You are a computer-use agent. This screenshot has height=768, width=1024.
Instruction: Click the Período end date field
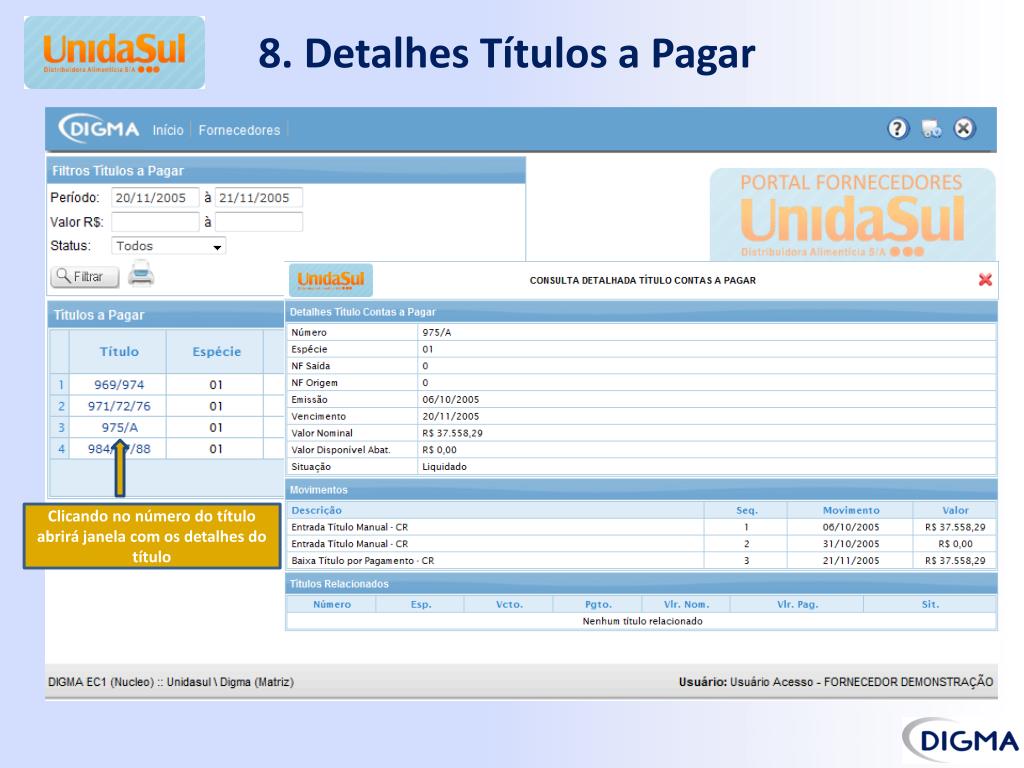[259, 198]
